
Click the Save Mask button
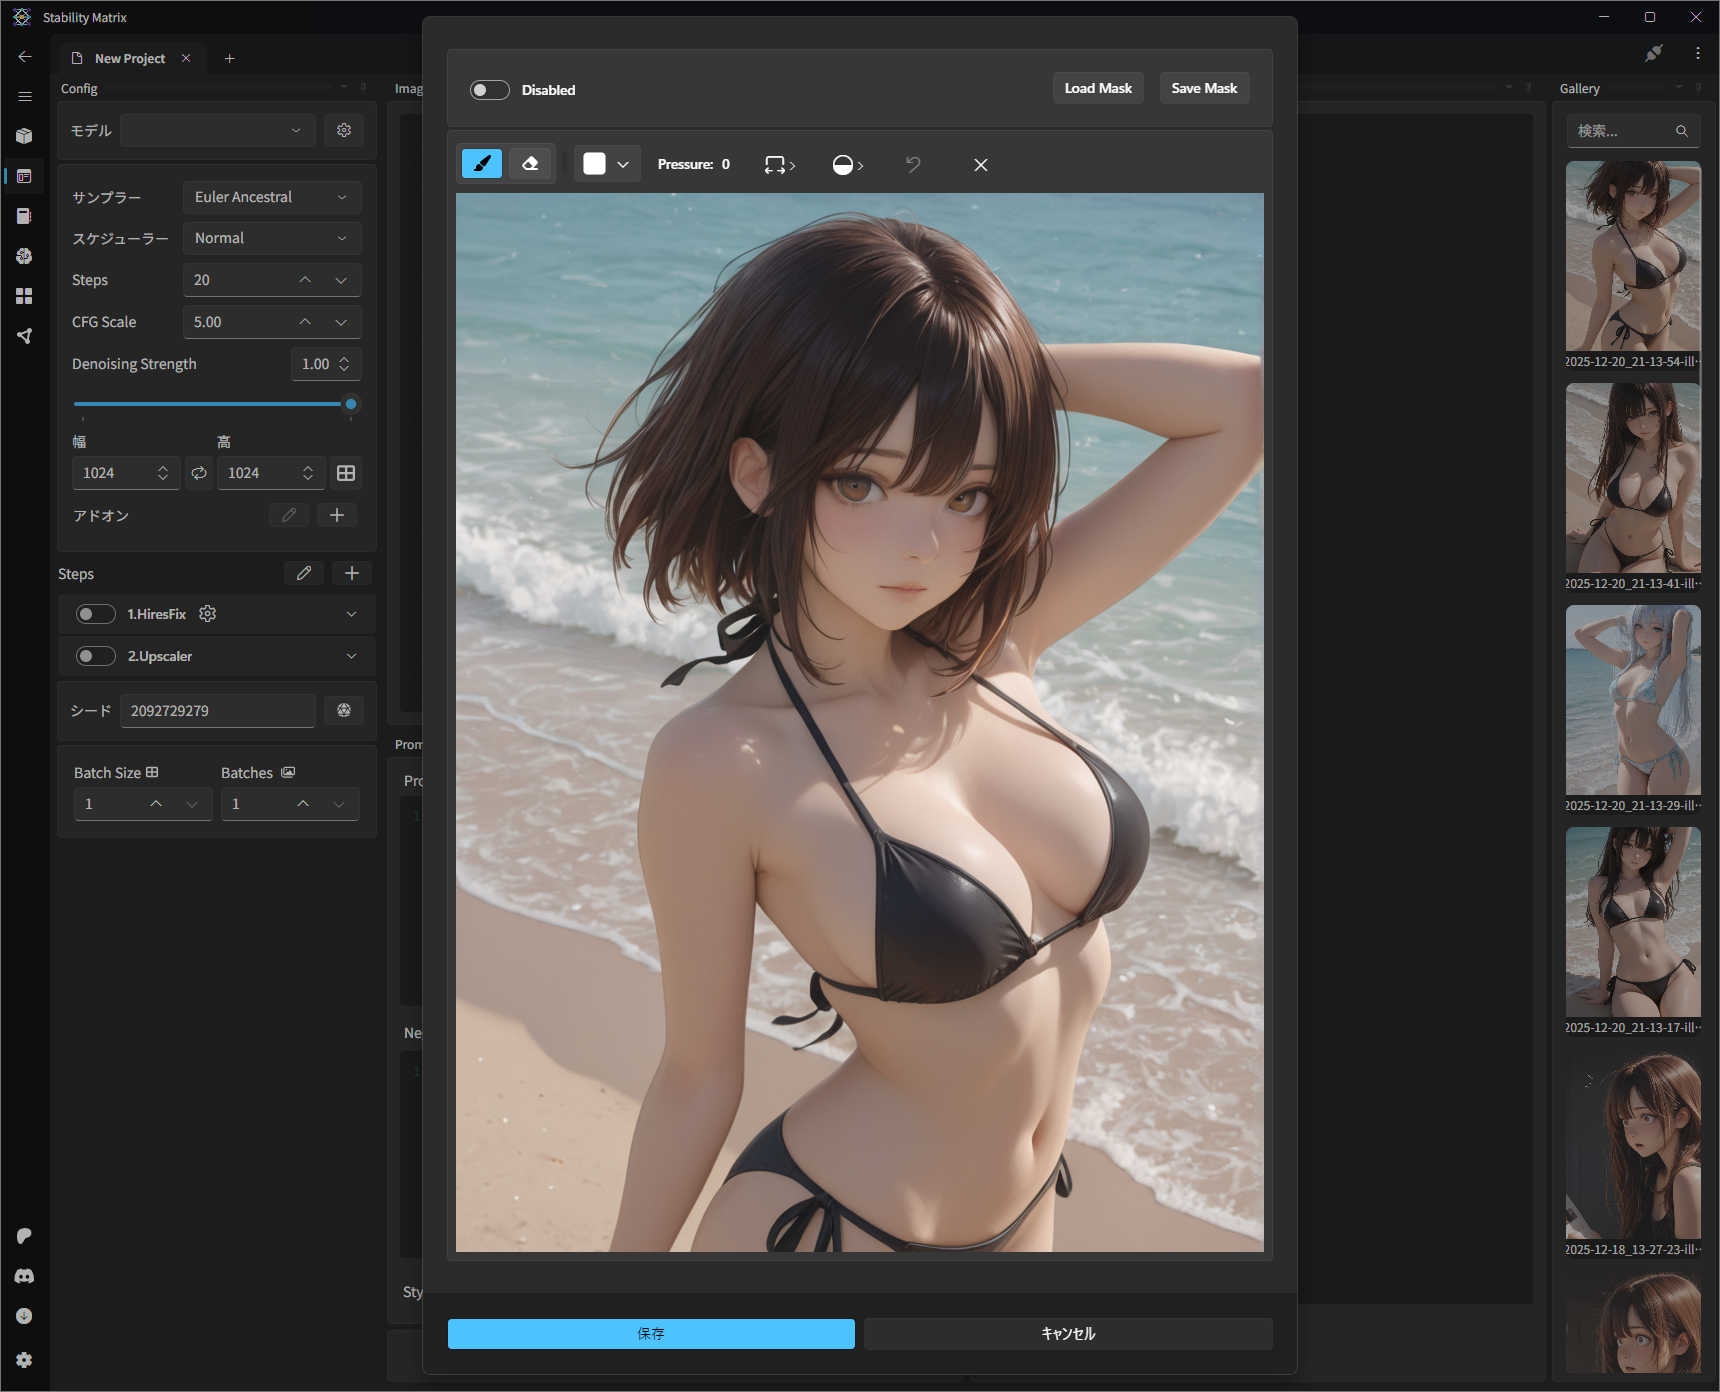tap(1204, 88)
